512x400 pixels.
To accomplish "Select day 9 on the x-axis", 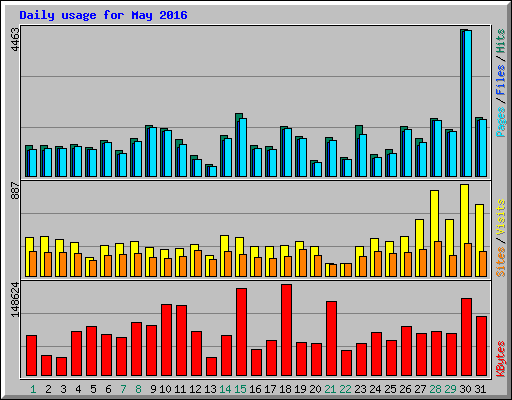I will tap(153, 389).
